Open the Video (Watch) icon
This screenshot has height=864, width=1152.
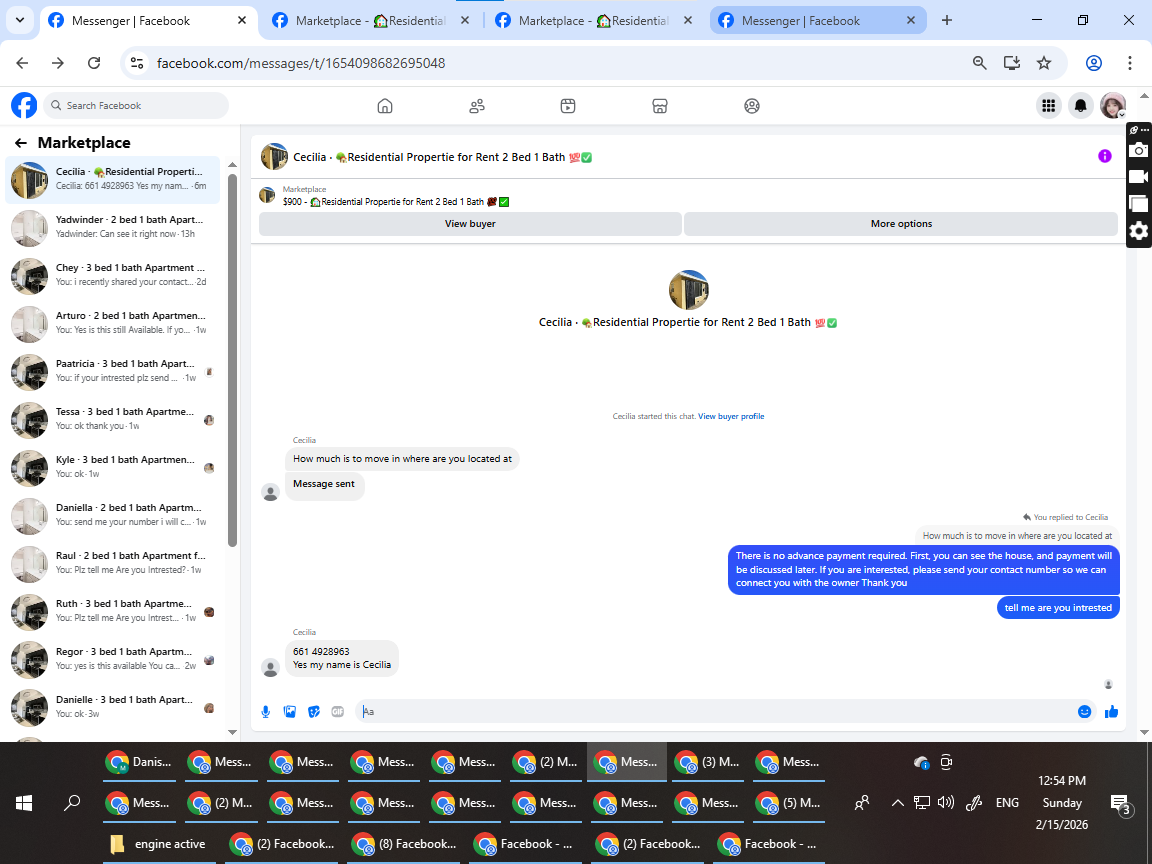(568, 106)
